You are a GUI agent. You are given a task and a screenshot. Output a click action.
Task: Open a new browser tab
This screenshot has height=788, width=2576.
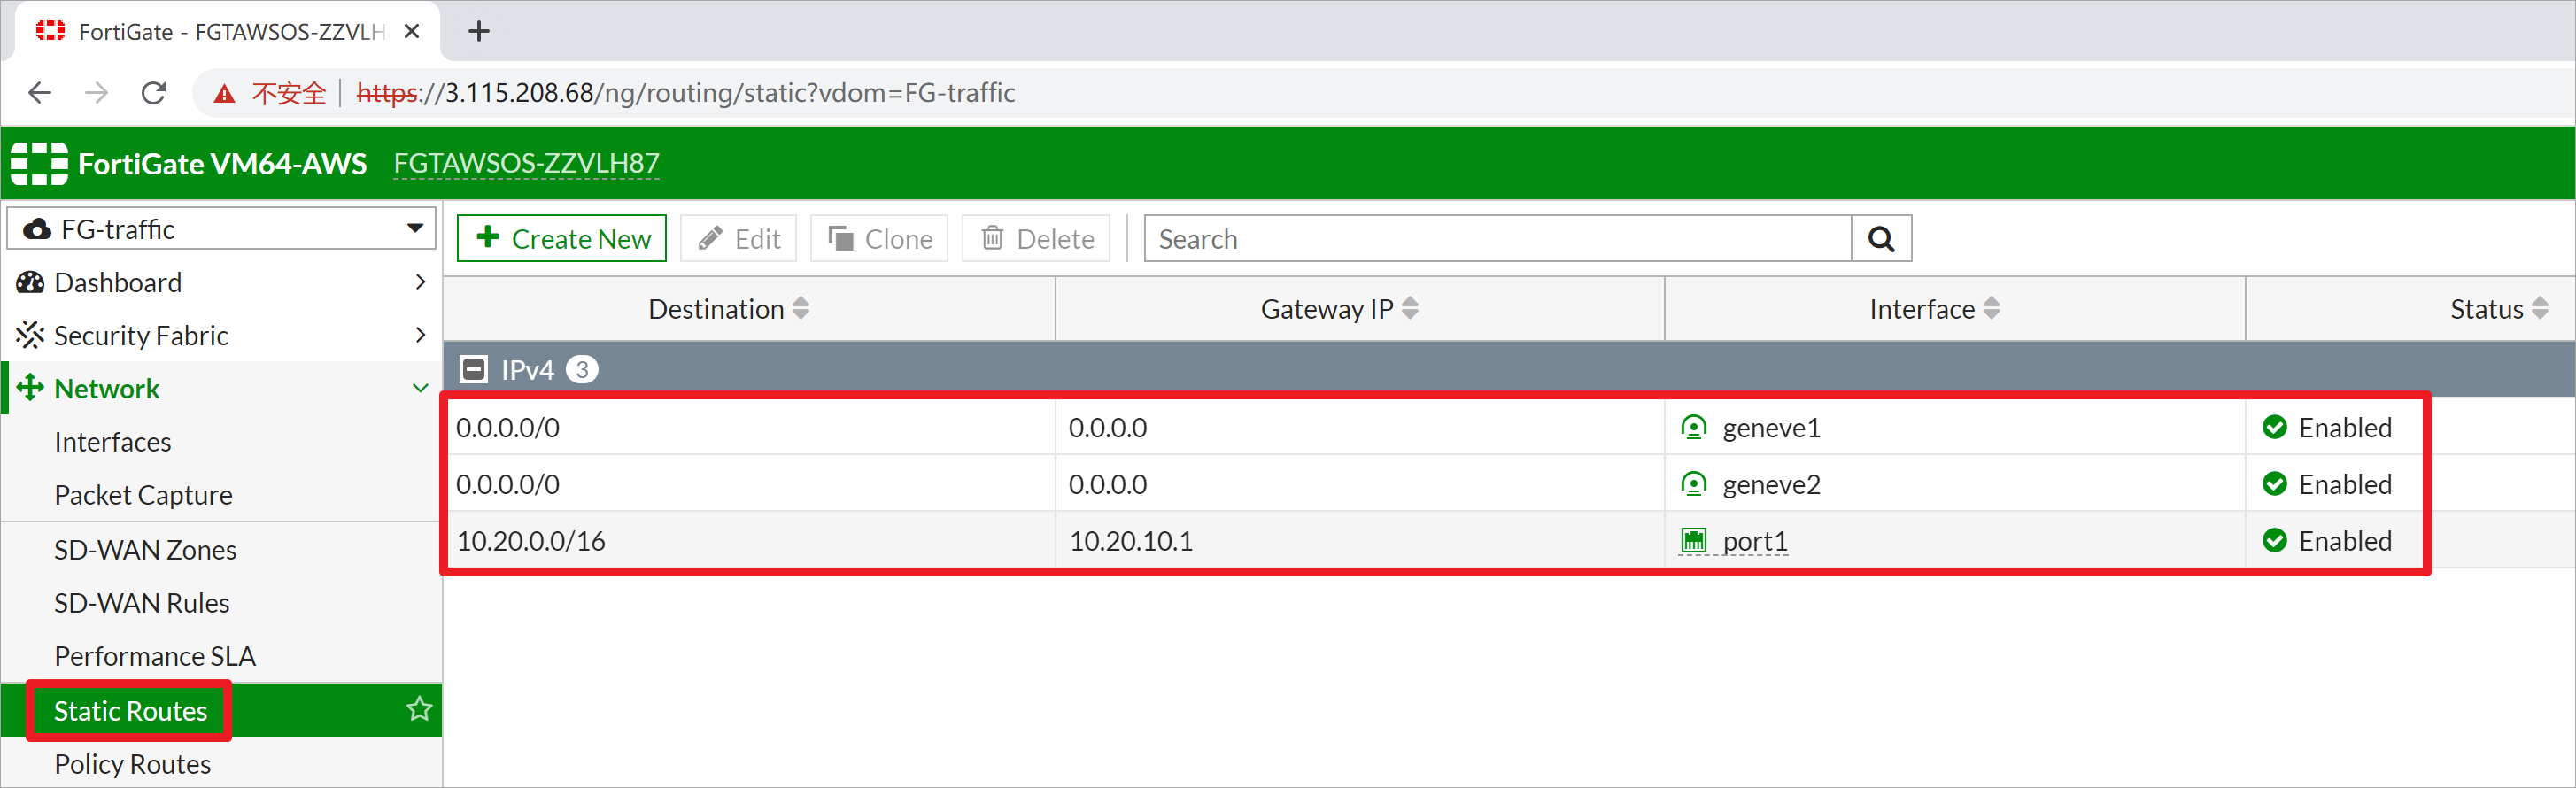479,32
